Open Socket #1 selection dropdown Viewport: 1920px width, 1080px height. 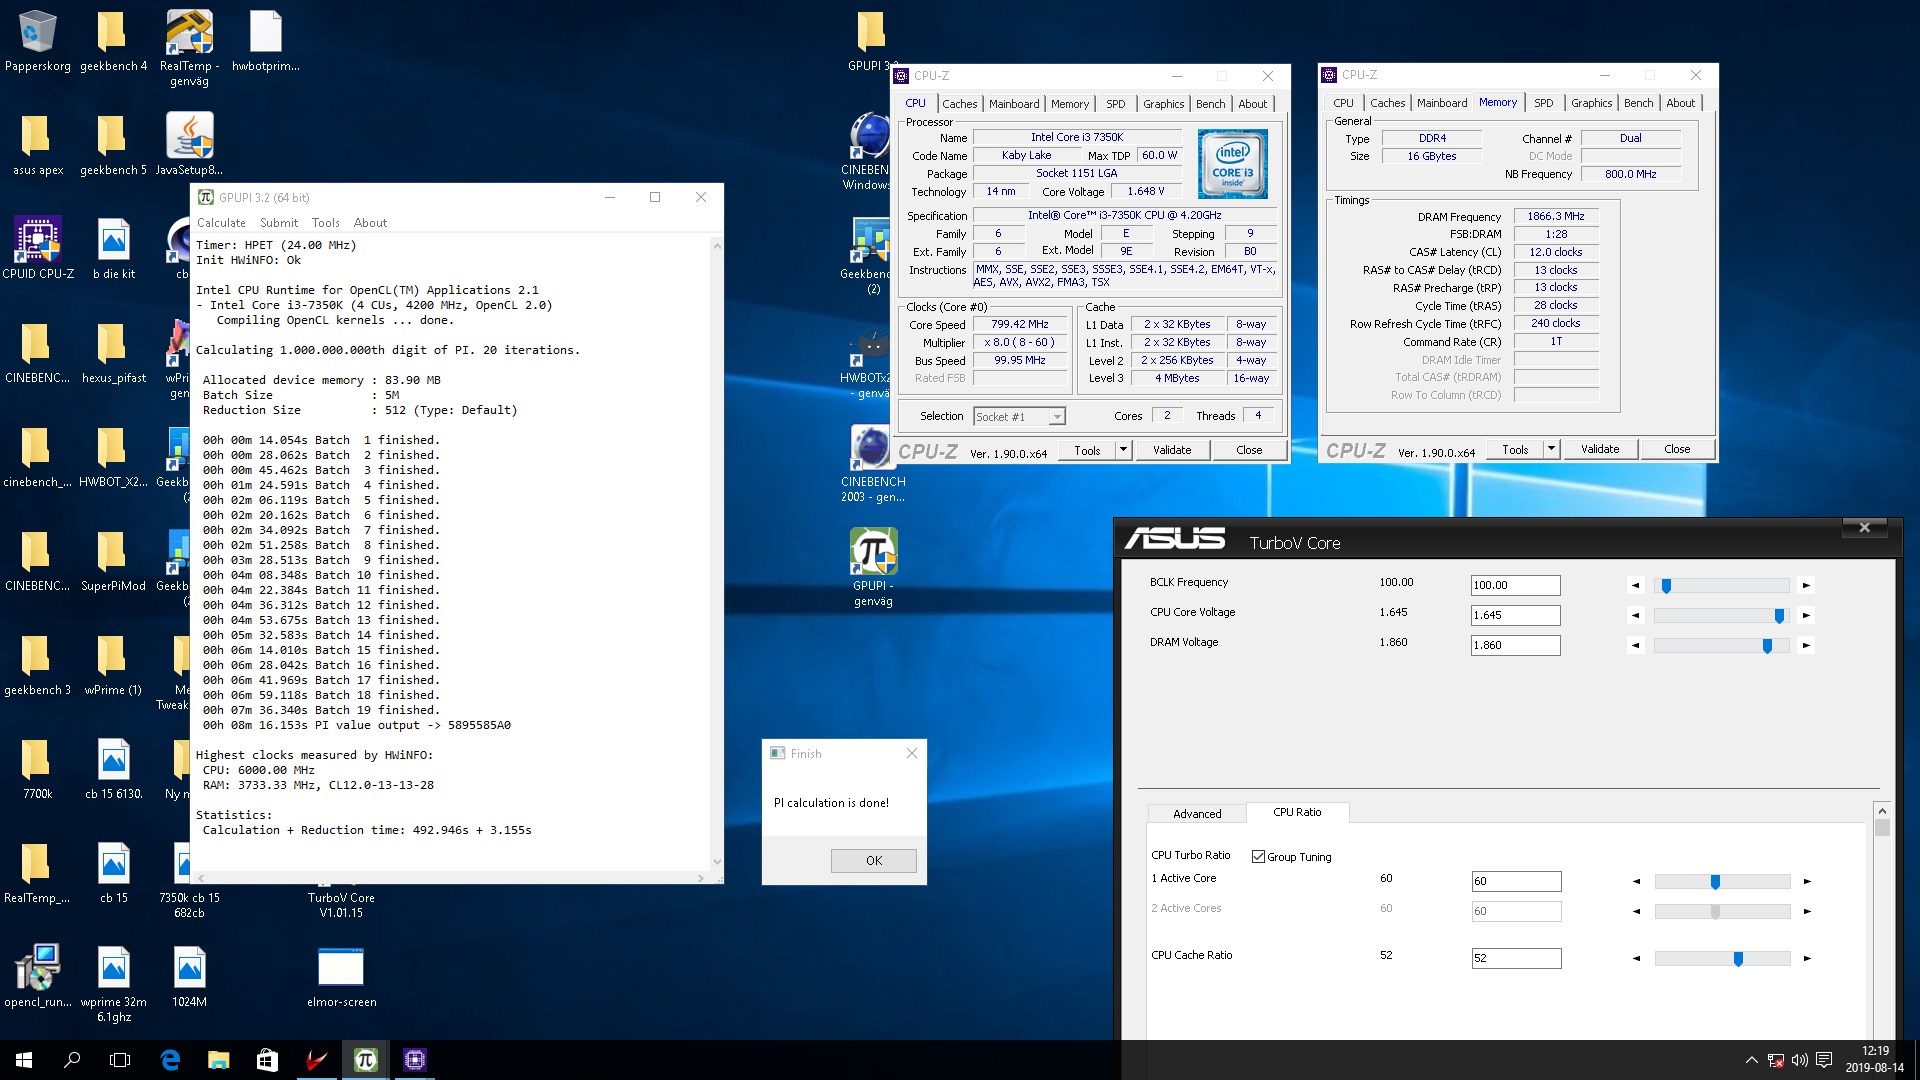[x=1019, y=416]
